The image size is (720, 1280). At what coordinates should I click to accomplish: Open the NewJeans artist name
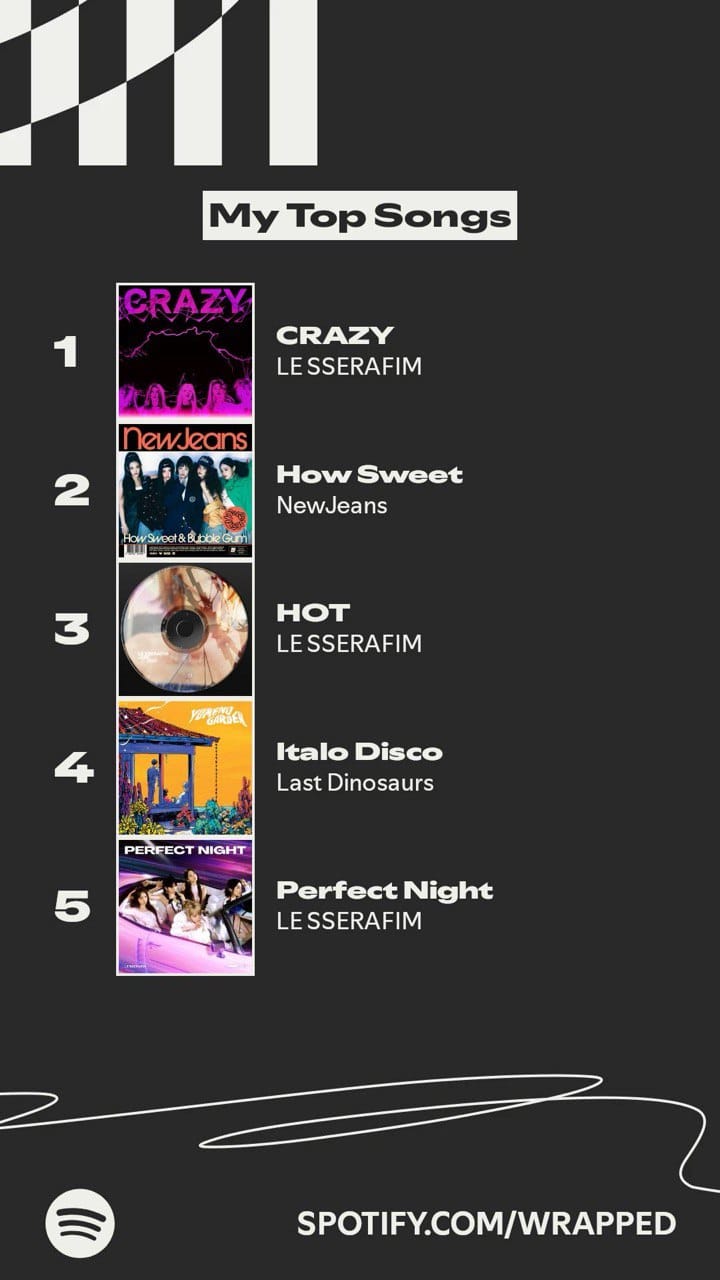(331, 505)
